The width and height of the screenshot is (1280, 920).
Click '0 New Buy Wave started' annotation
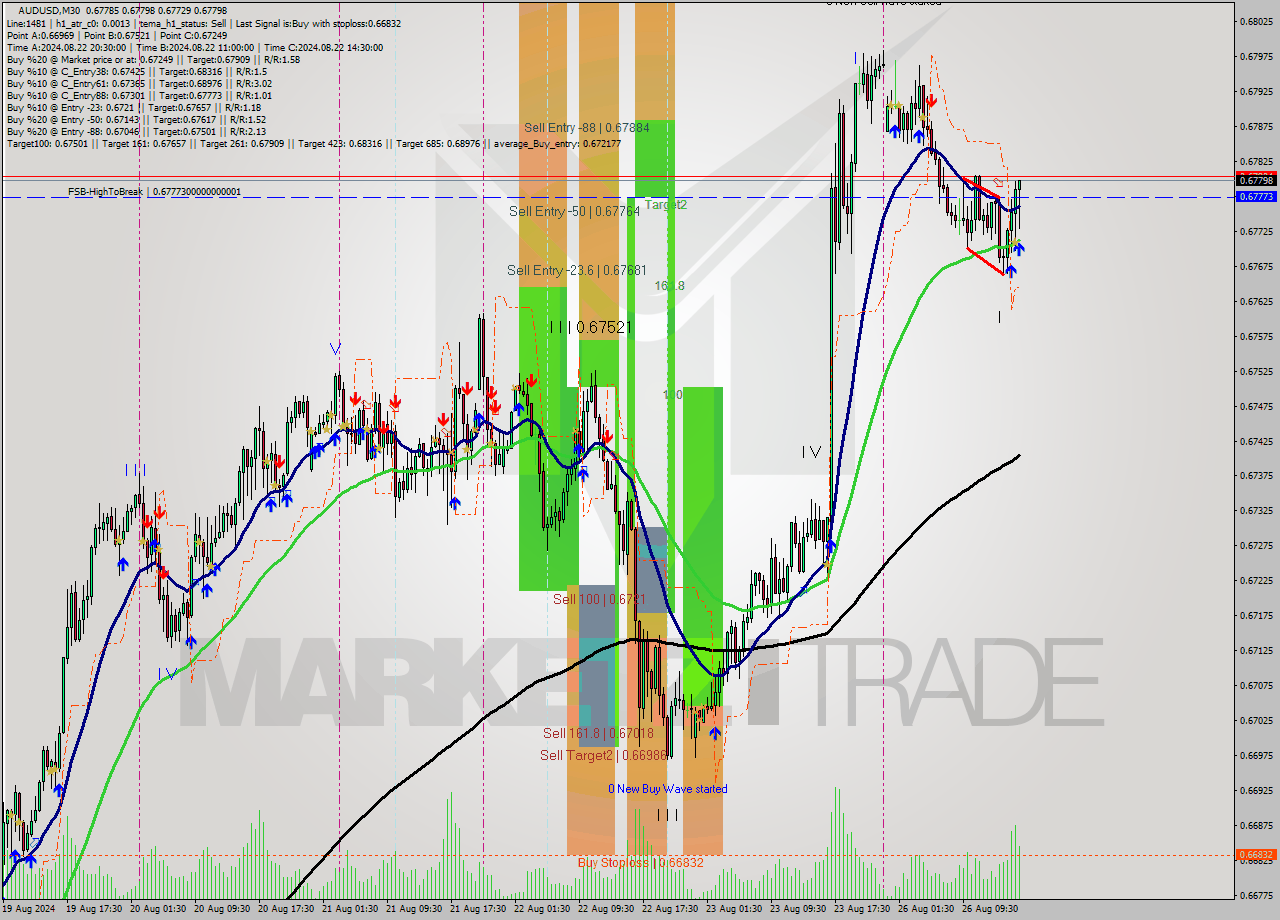click(668, 789)
